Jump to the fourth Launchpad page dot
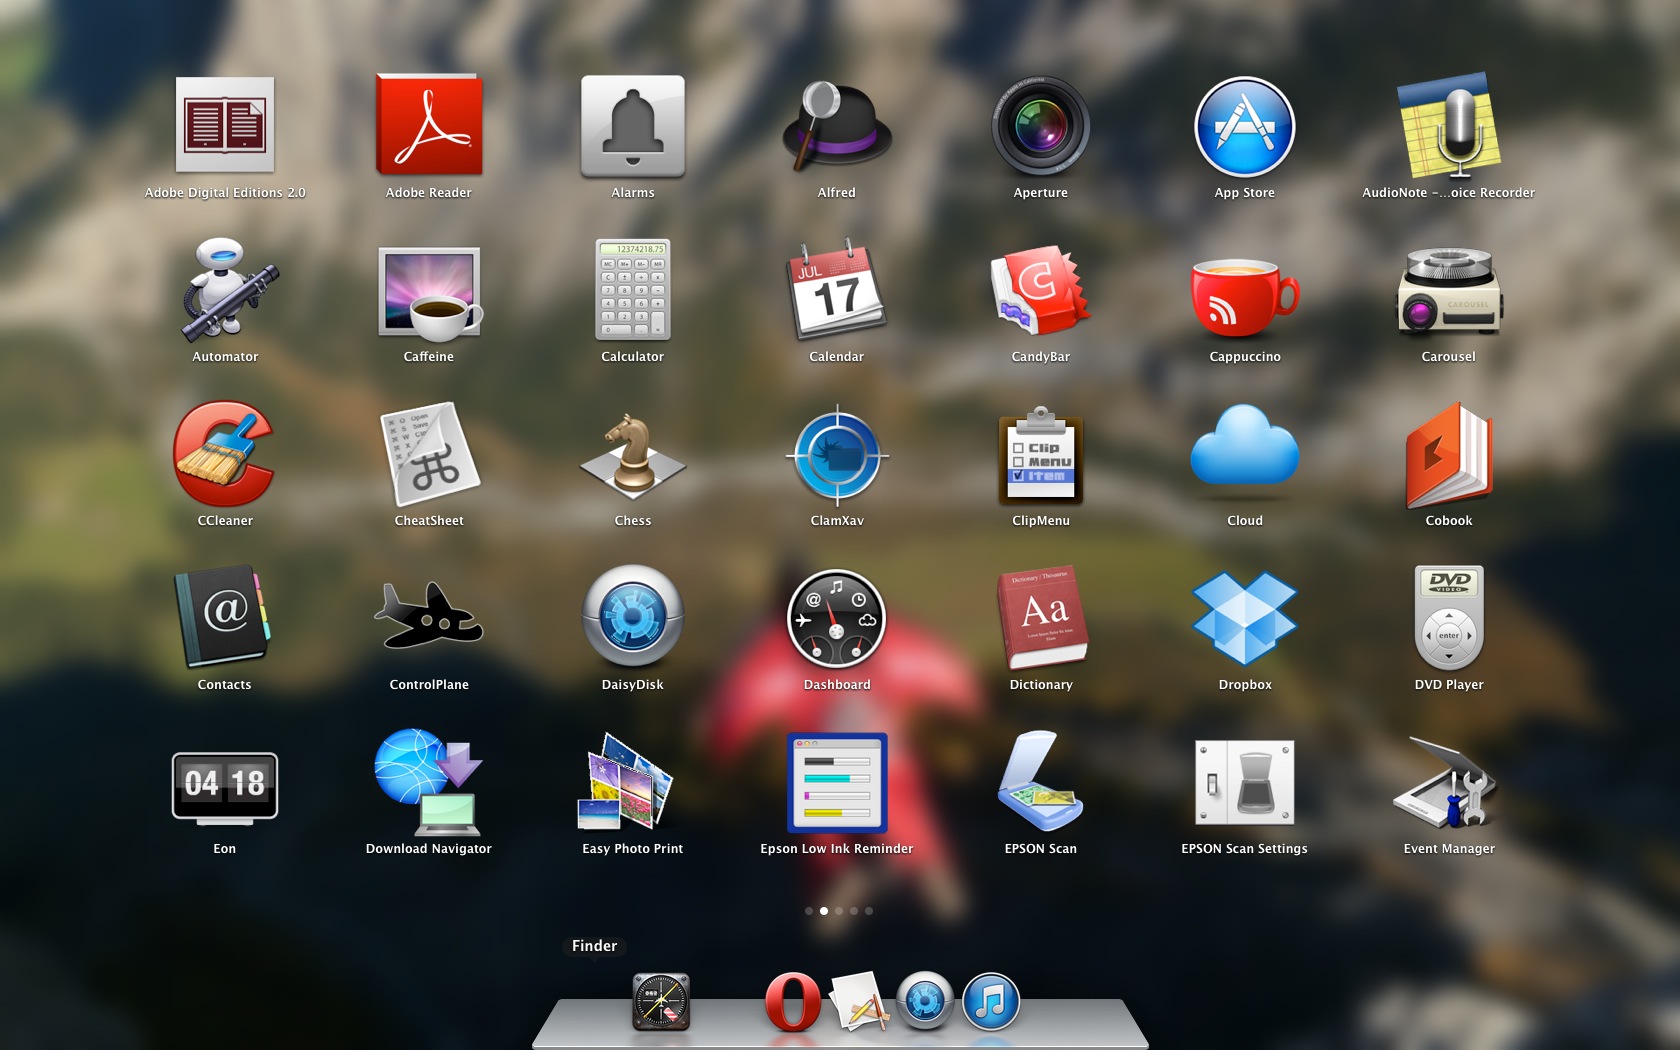Image resolution: width=1680 pixels, height=1050 pixels. [x=854, y=911]
